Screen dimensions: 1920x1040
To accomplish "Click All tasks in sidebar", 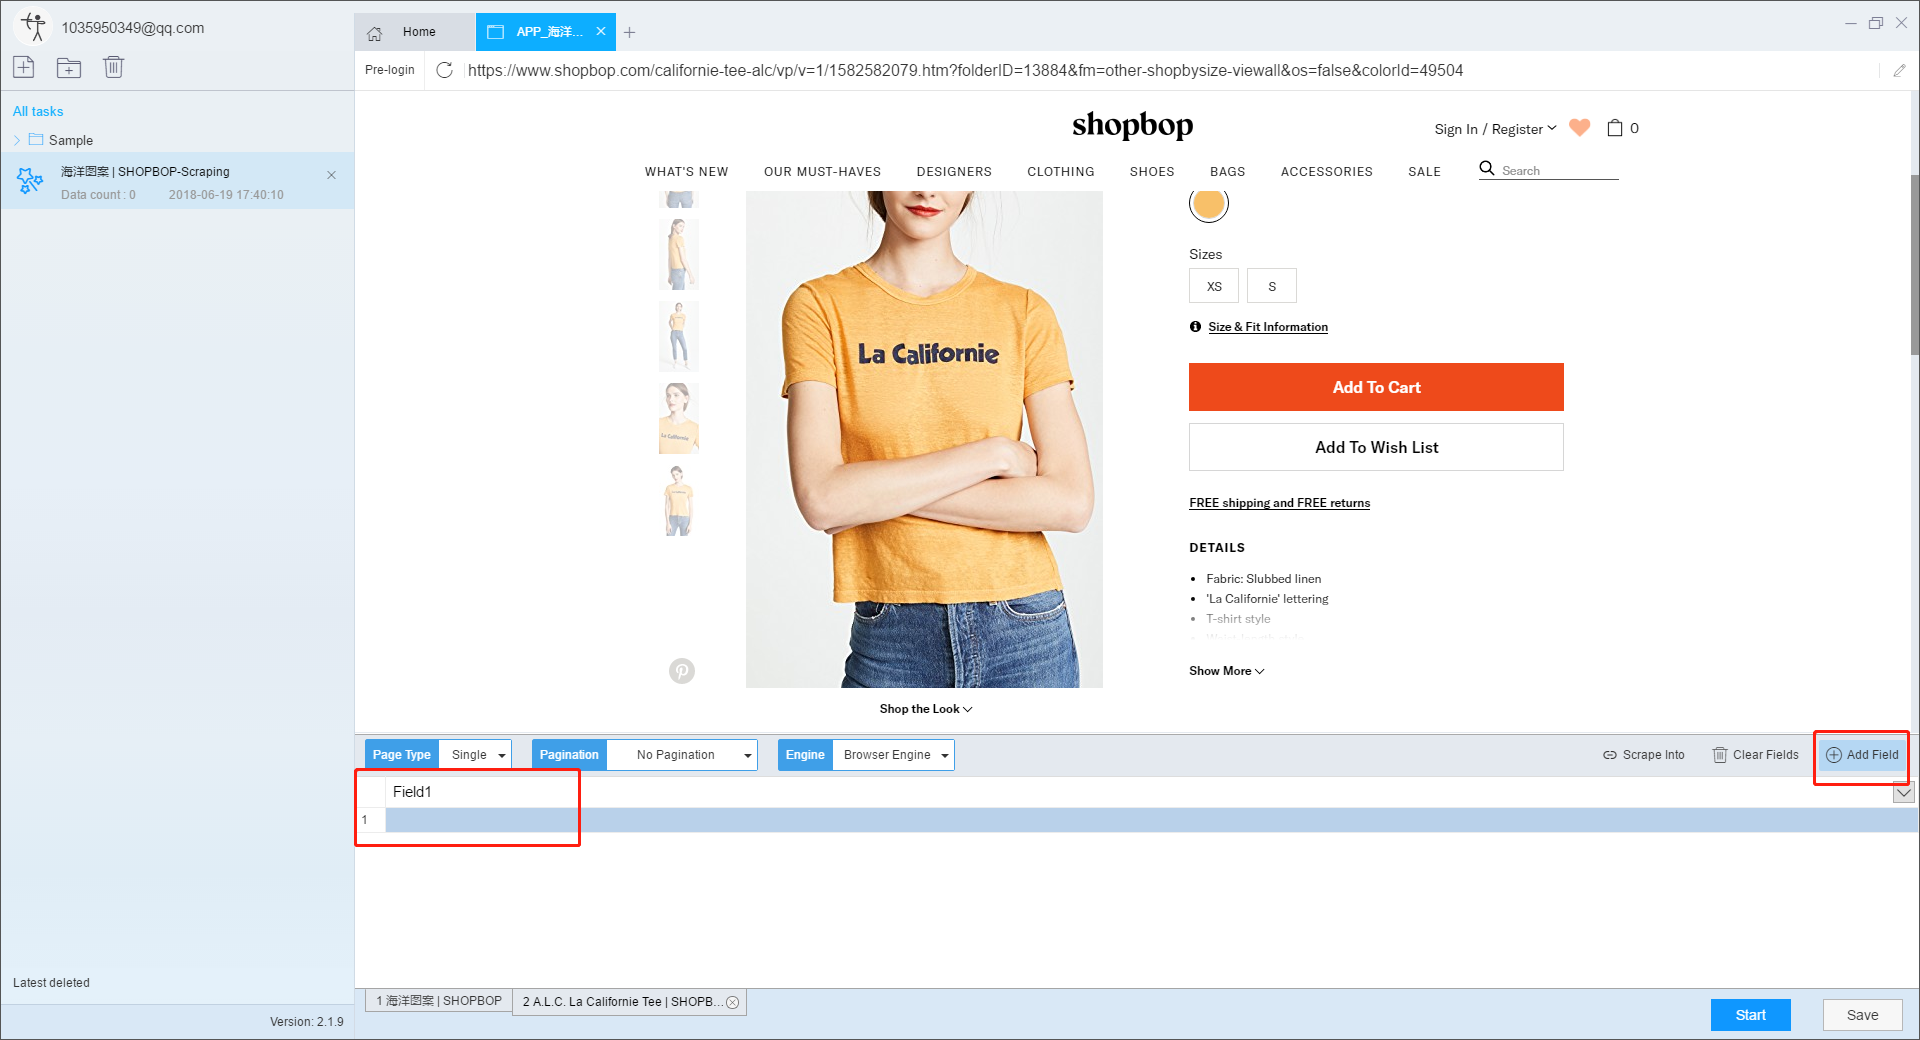I will pos(38,111).
